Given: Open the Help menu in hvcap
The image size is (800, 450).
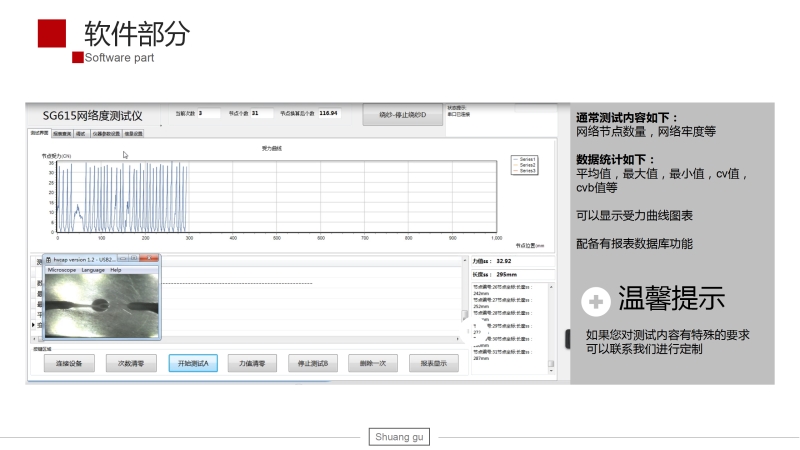Looking at the screenshot, I should pyautogui.click(x=116, y=270).
